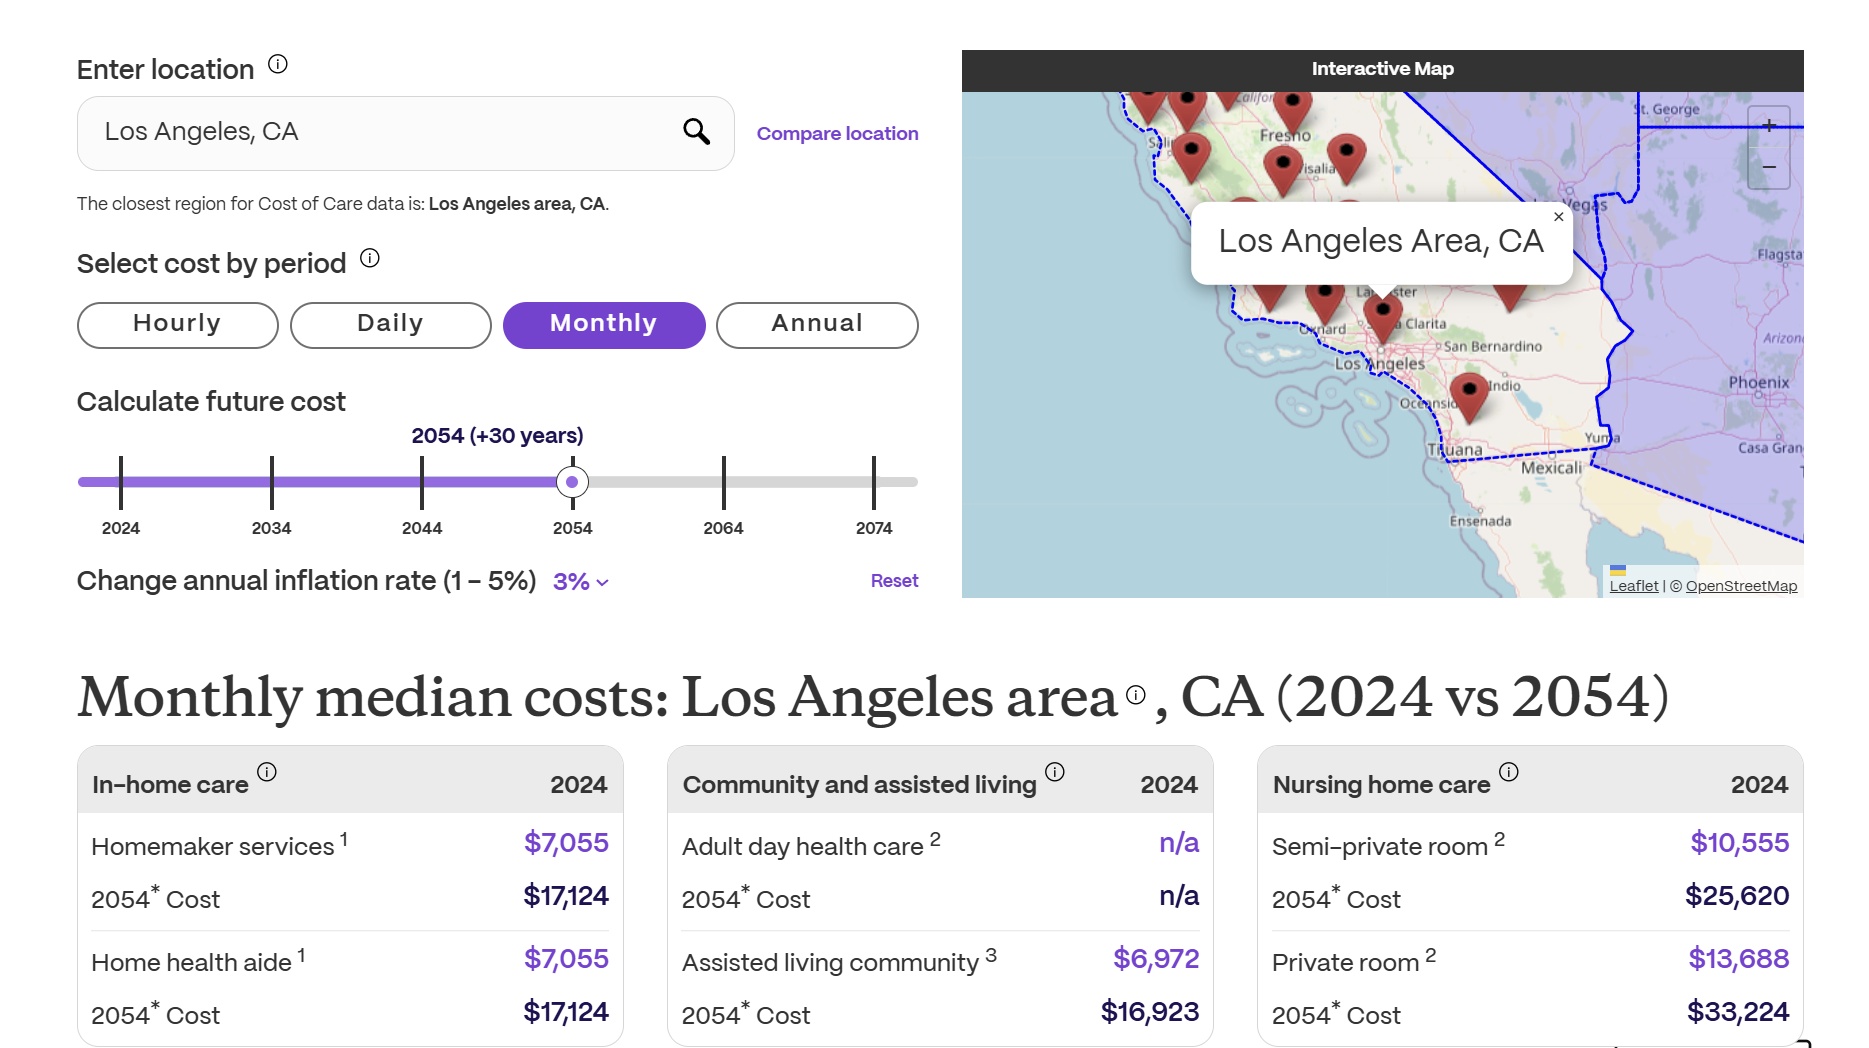
Task: Open the OpenStreetMap attribution link
Action: 1741,586
